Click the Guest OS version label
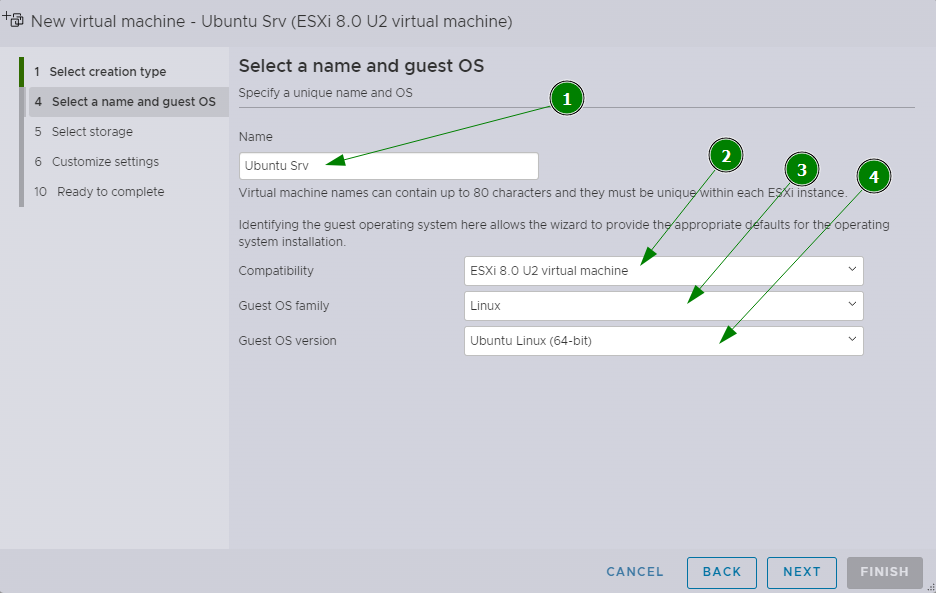Screen dimensions: 936x593 click(x=287, y=340)
